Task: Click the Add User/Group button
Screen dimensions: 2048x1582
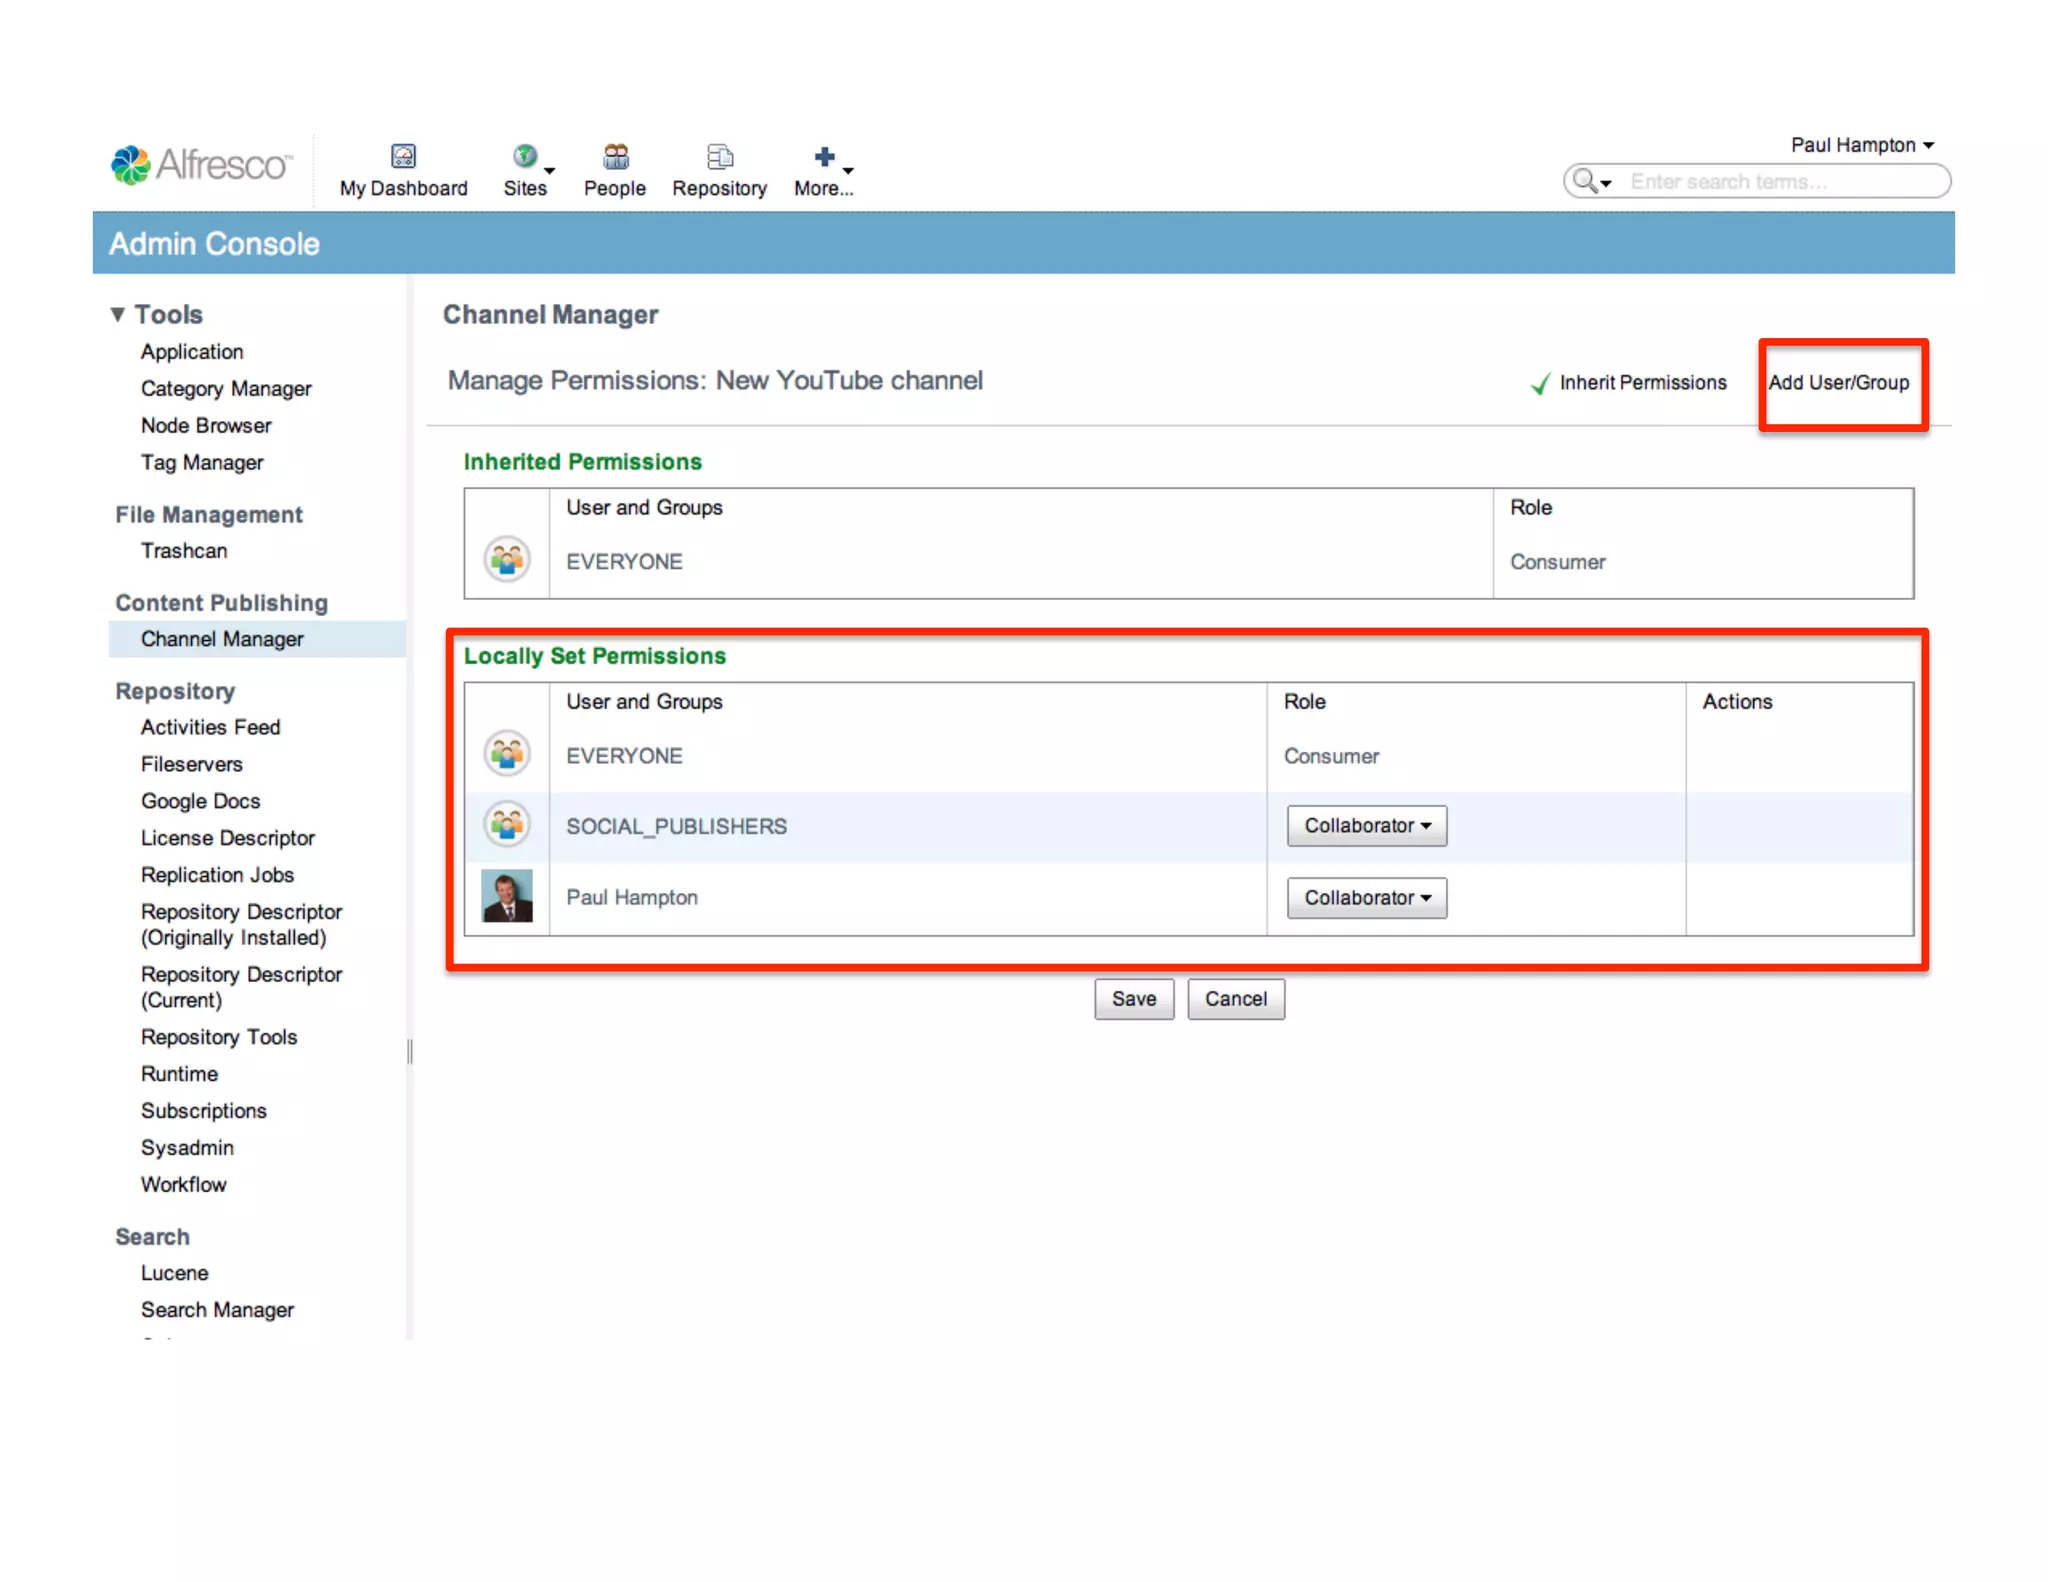Action: pyautogui.click(x=1839, y=383)
